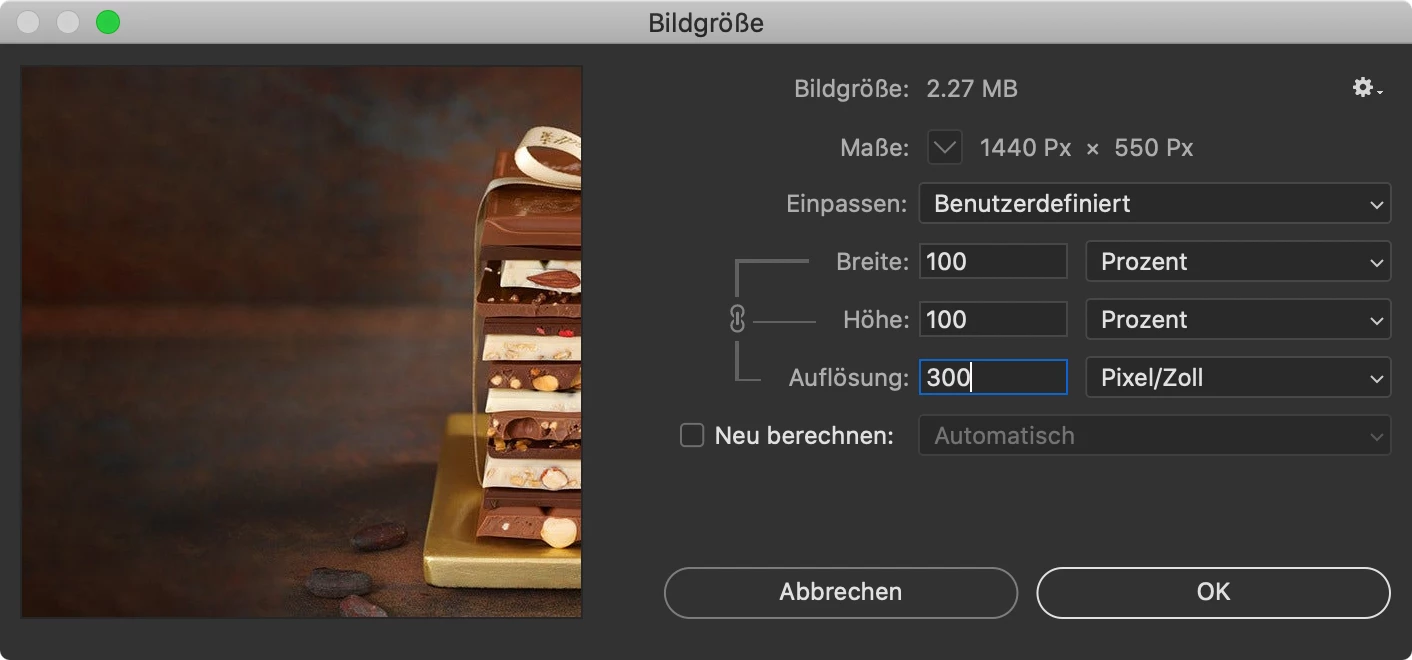The height and width of the screenshot is (660, 1412).
Task: Open the Maße units chevron menu
Action: pos(945,148)
